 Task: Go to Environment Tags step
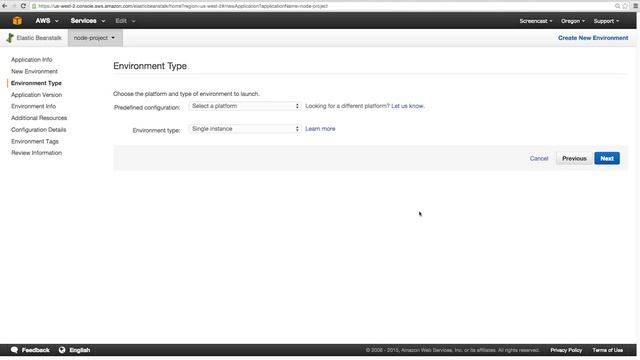35,141
